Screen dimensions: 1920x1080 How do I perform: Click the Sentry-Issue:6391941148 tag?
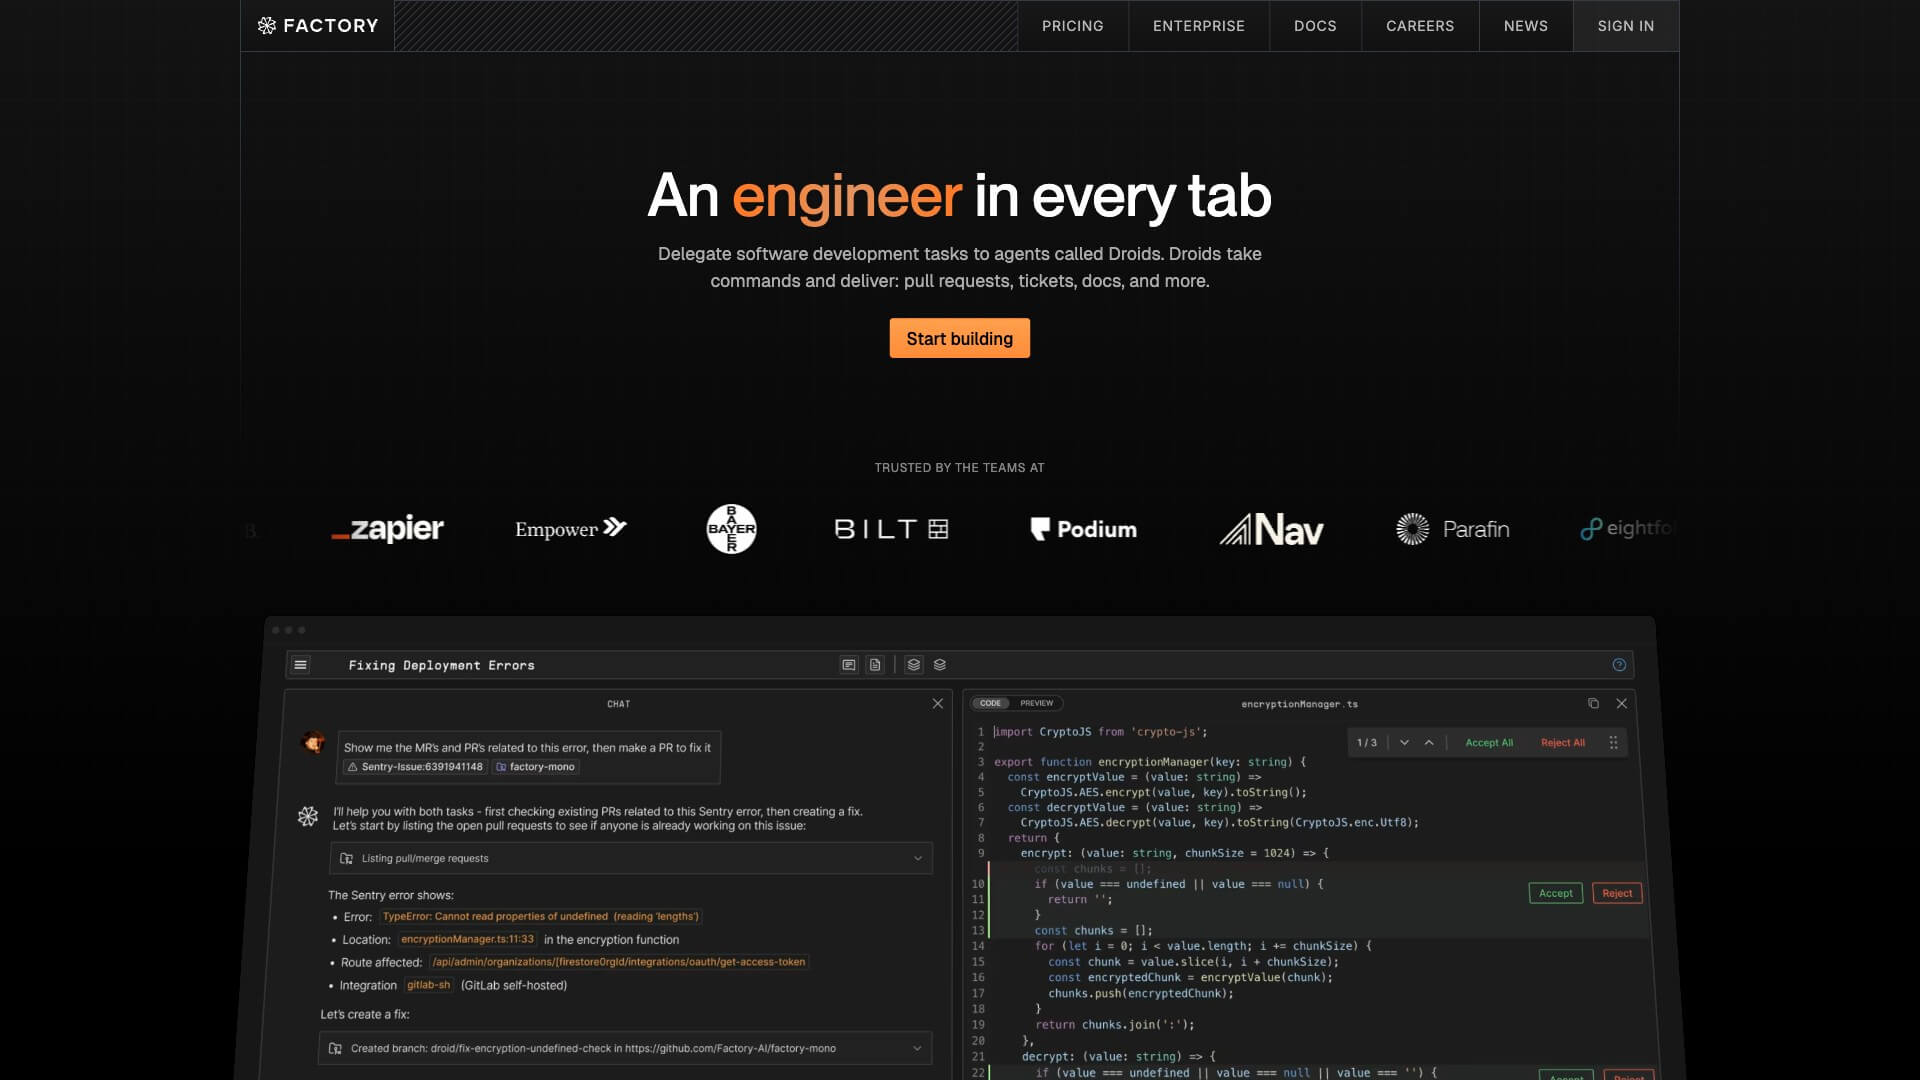415,767
